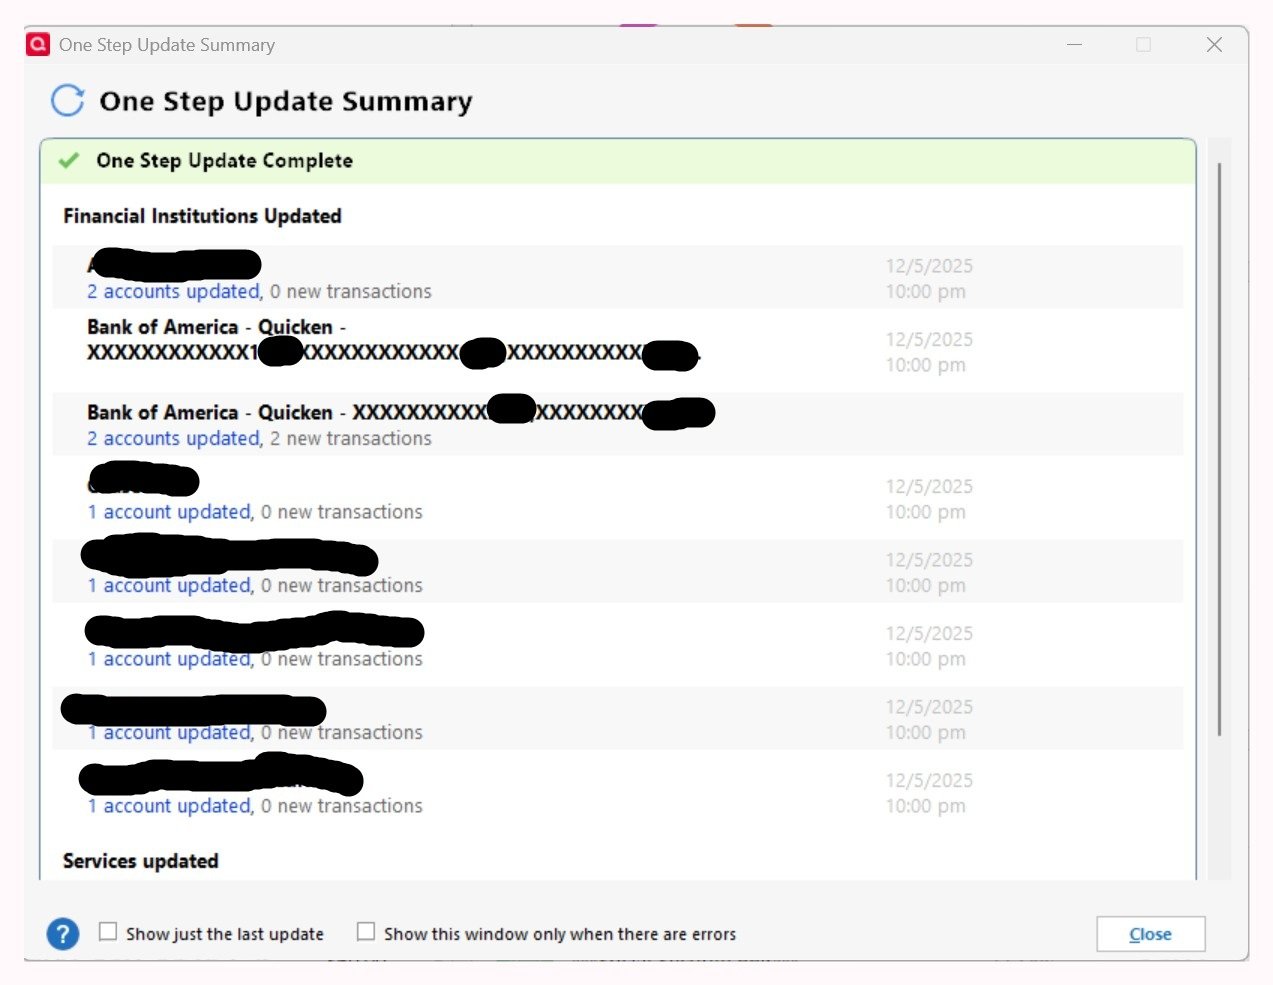The width and height of the screenshot is (1273, 985).
Task: Click the 'One Step Update Complete' status text
Action: (x=224, y=161)
